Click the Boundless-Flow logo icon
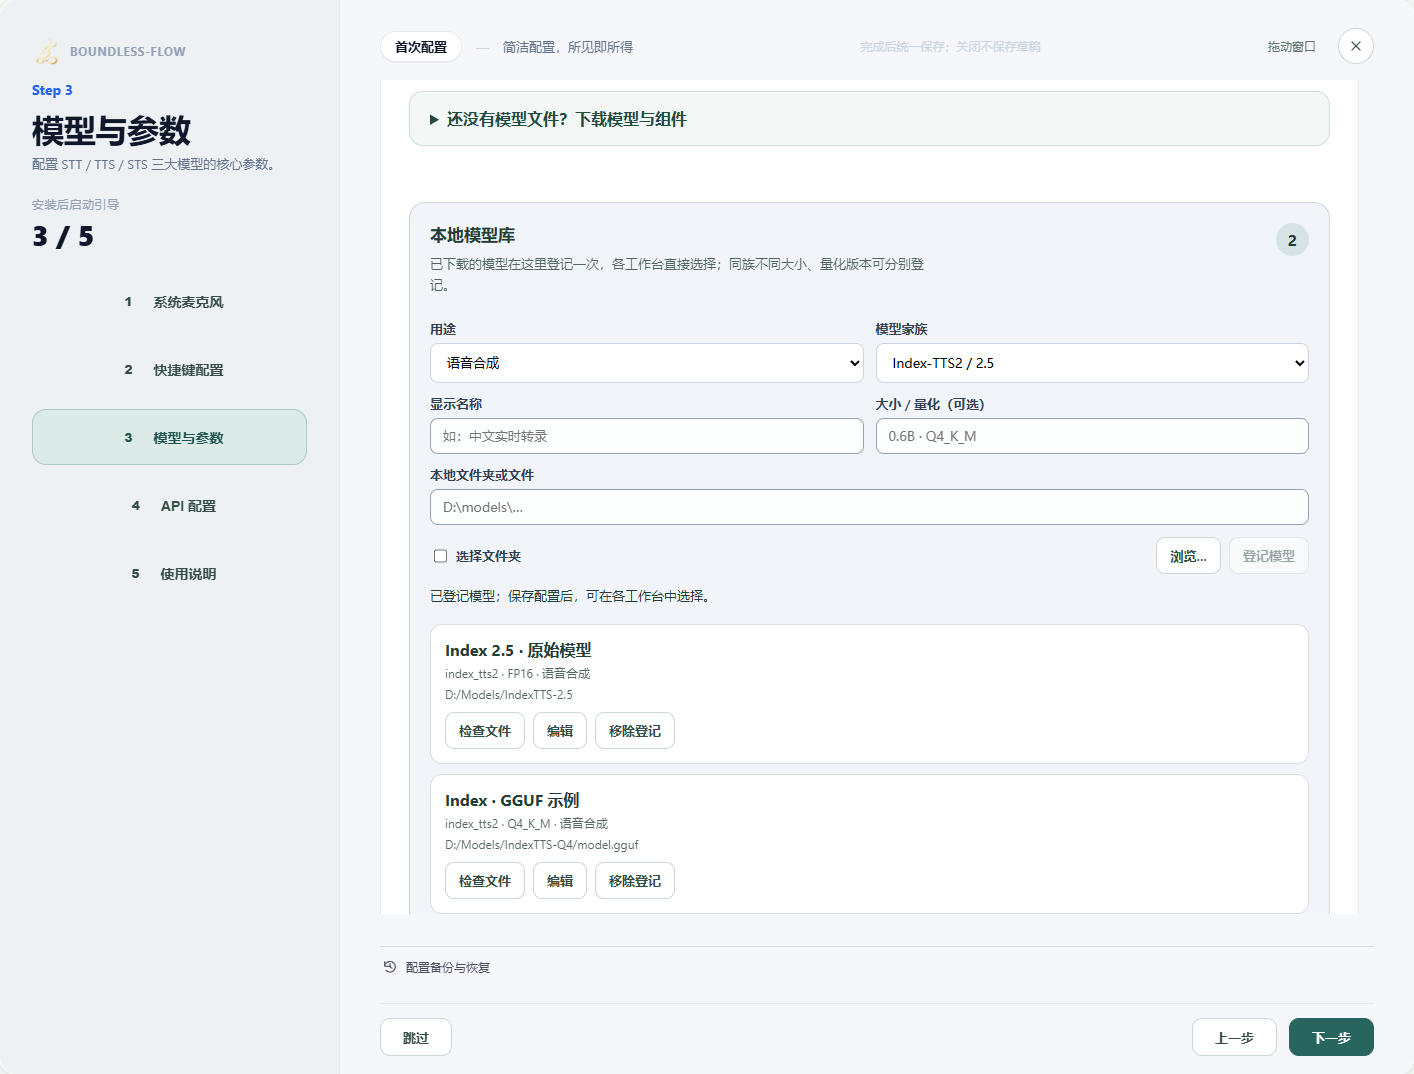Image resolution: width=1414 pixels, height=1074 pixels. click(x=47, y=51)
